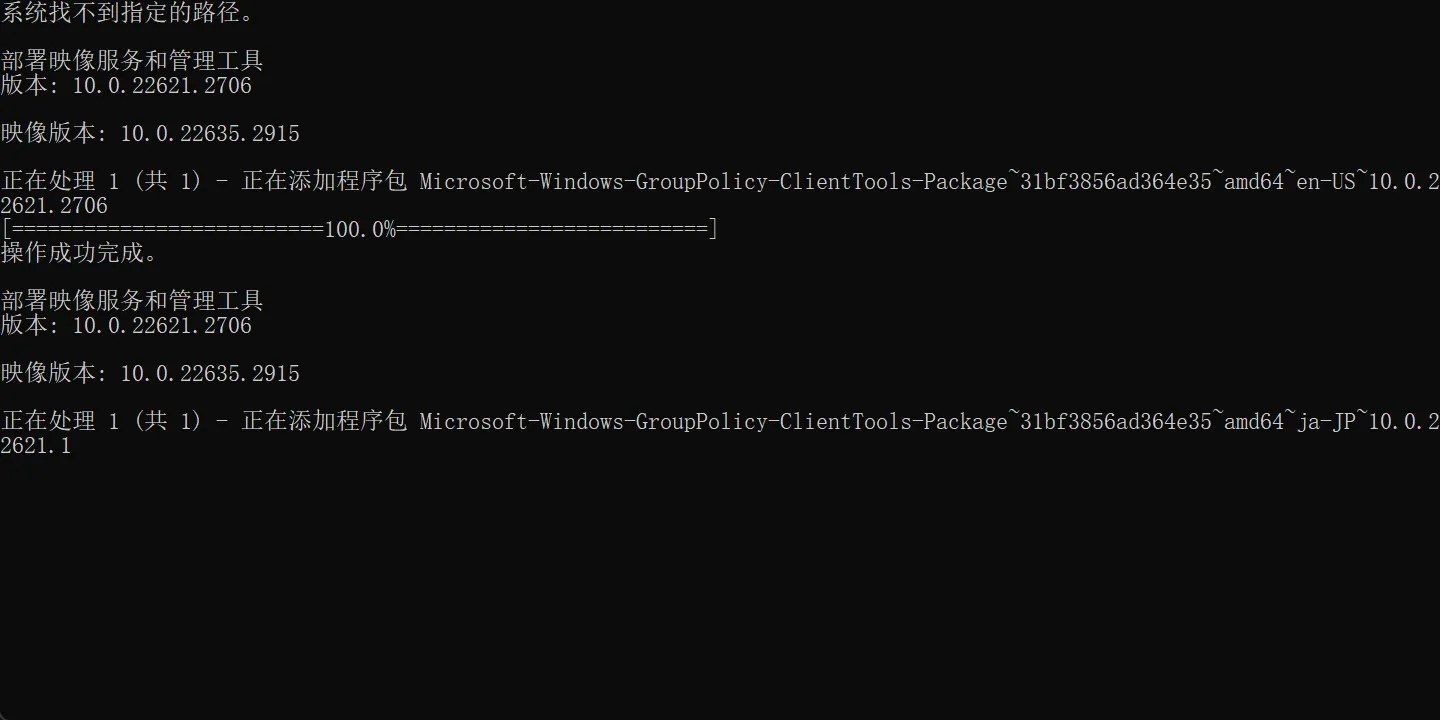Click the second deployment tool title line

tap(132, 301)
